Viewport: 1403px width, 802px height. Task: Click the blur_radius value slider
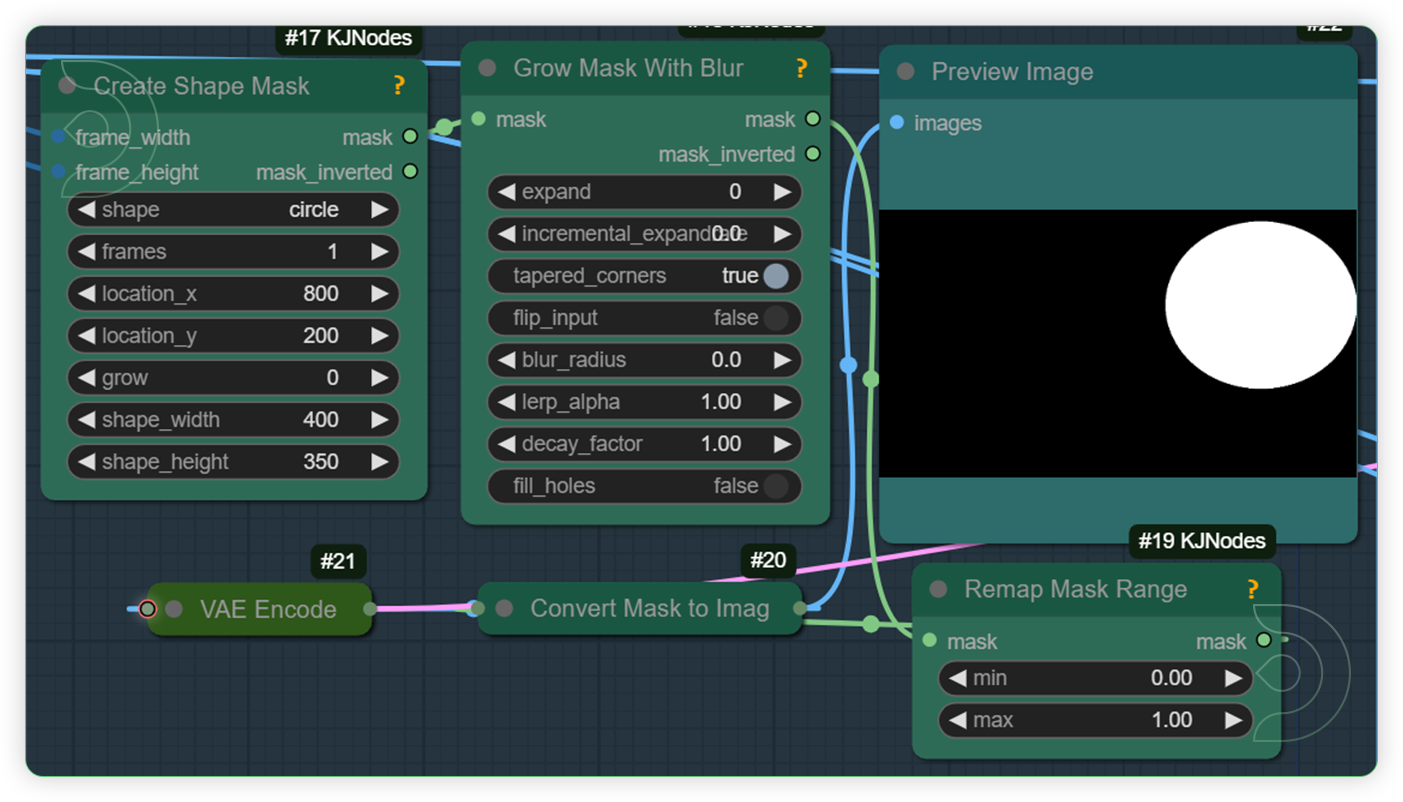point(644,360)
